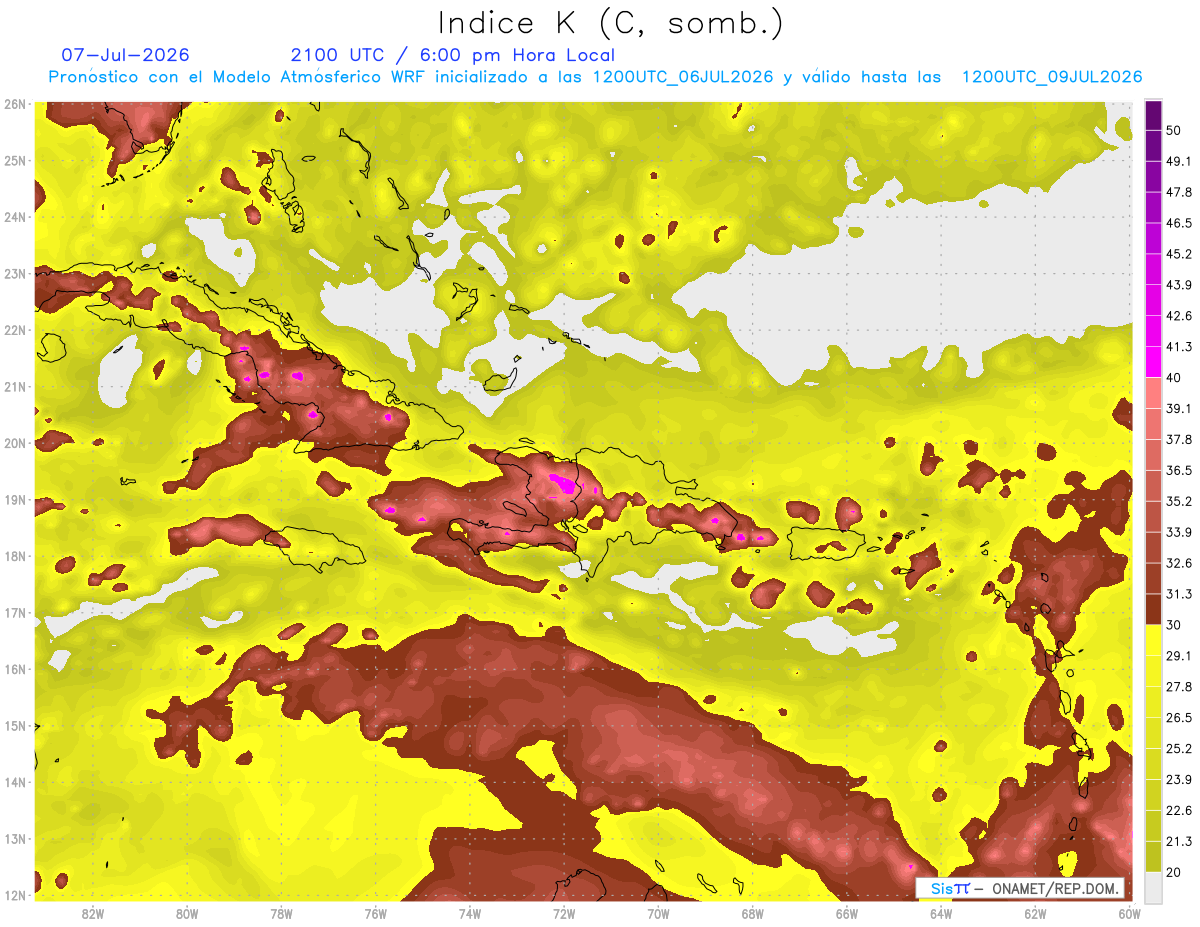Viewport: 1200px width, 927px height.
Task: Click the color bar label "41.3"
Action: 1179,347
